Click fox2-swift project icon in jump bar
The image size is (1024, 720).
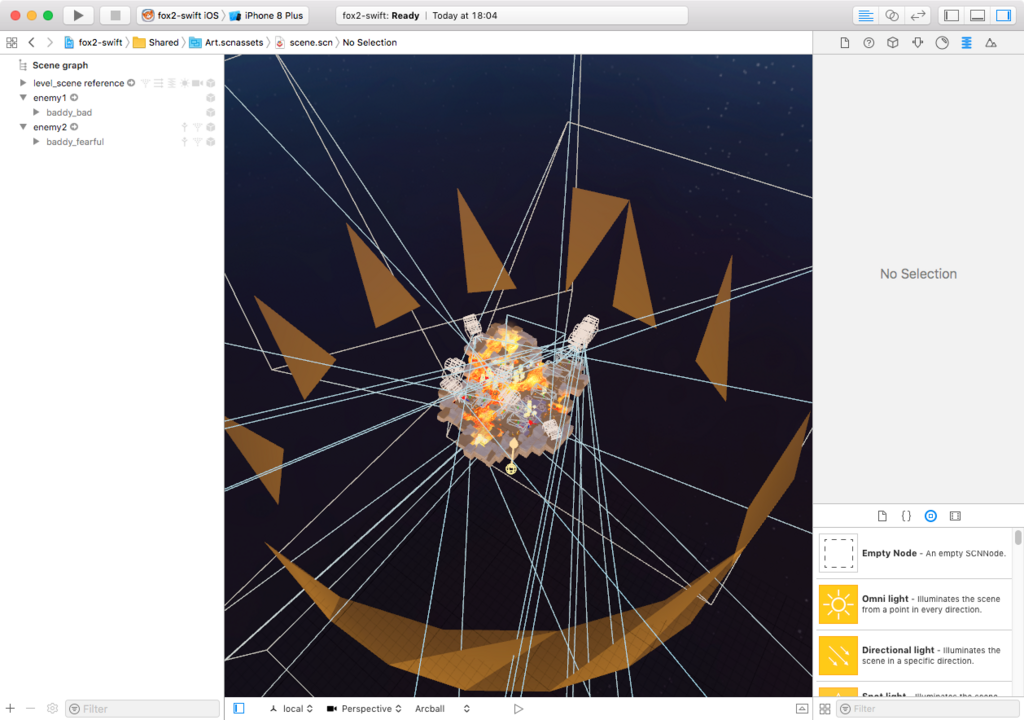[x=69, y=42]
